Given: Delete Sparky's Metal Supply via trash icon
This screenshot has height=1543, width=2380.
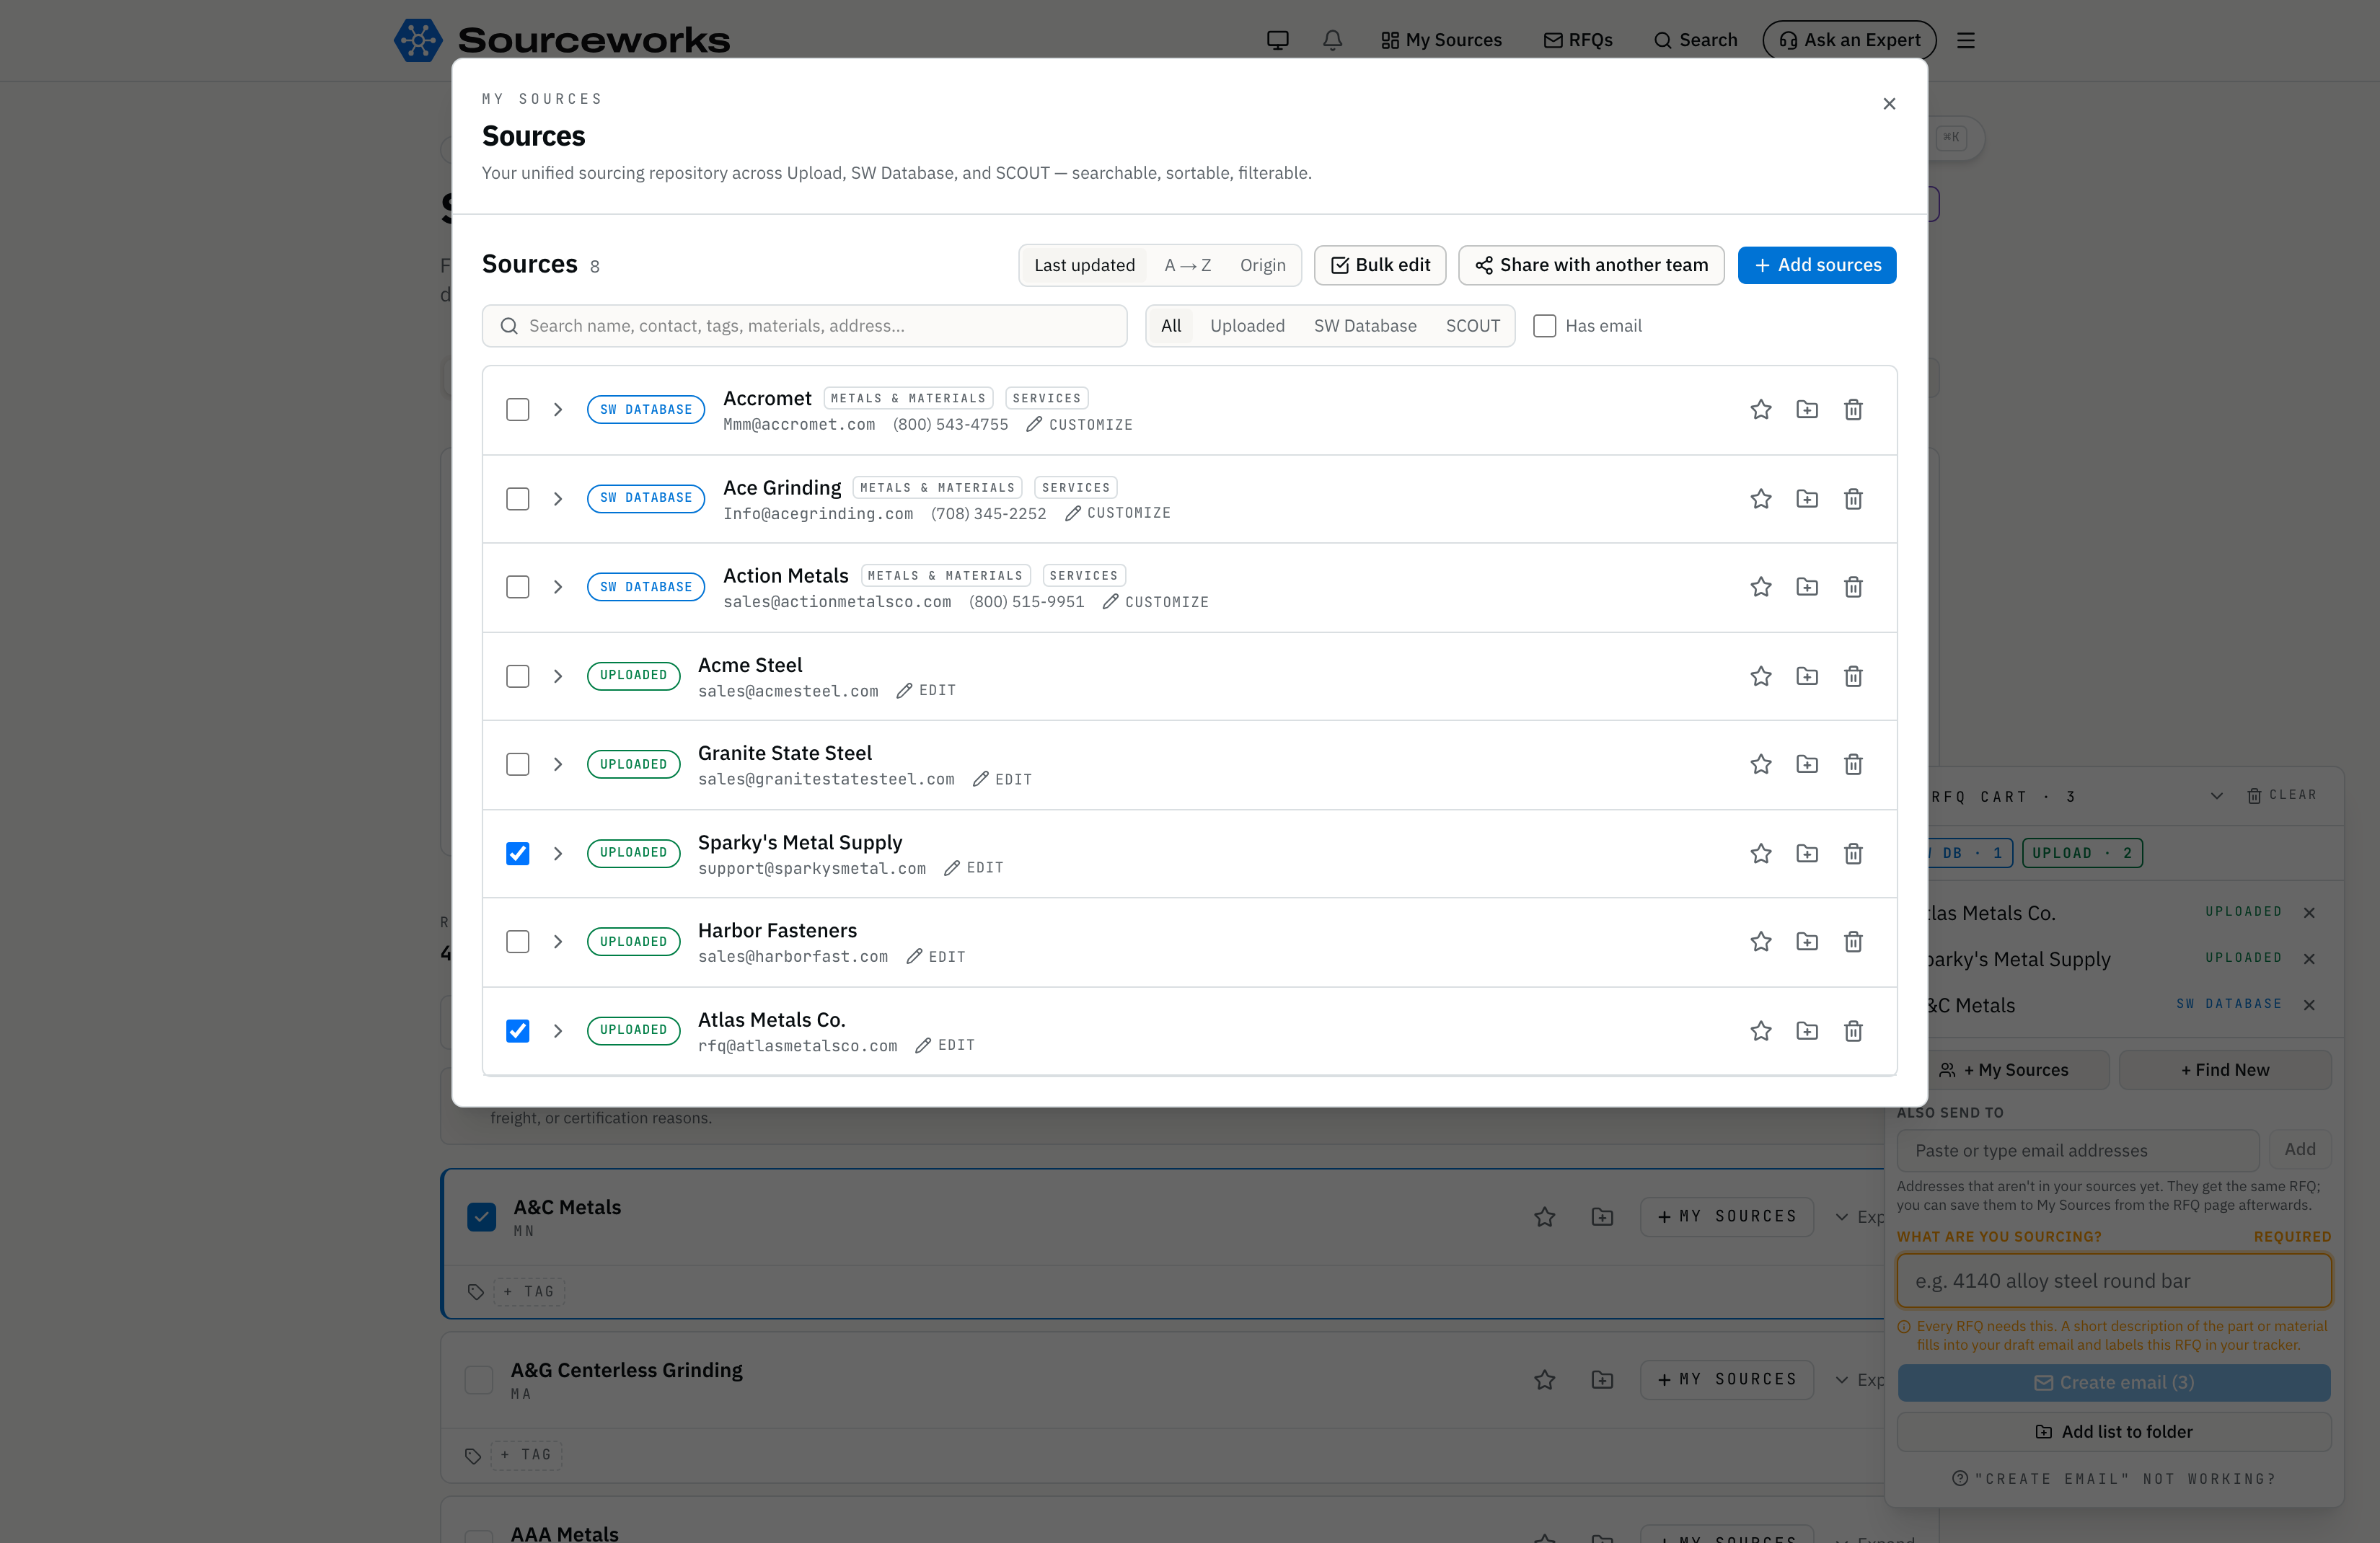Looking at the screenshot, I should pos(1853,854).
